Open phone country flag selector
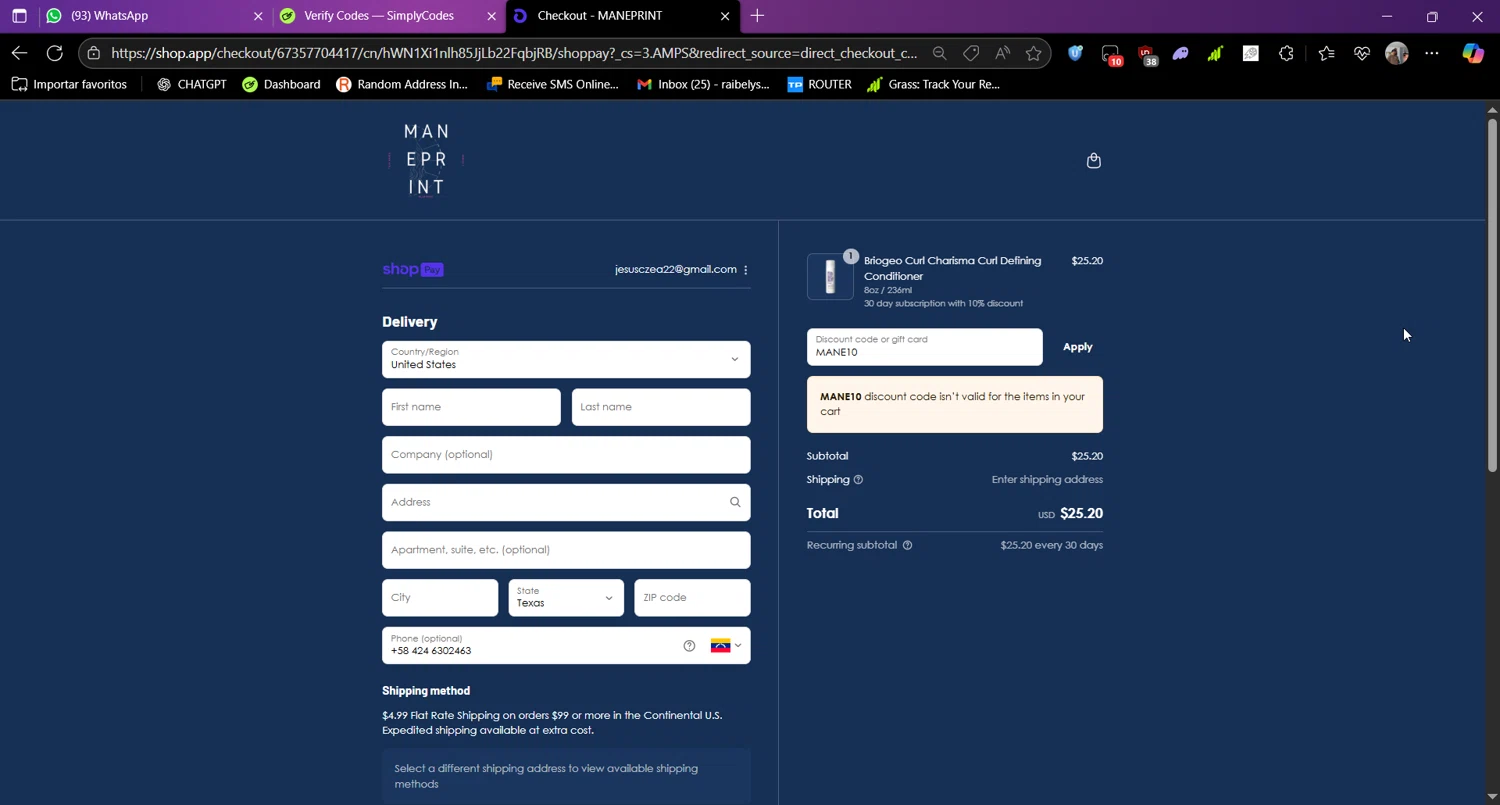1500x805 pixels. 726,646
